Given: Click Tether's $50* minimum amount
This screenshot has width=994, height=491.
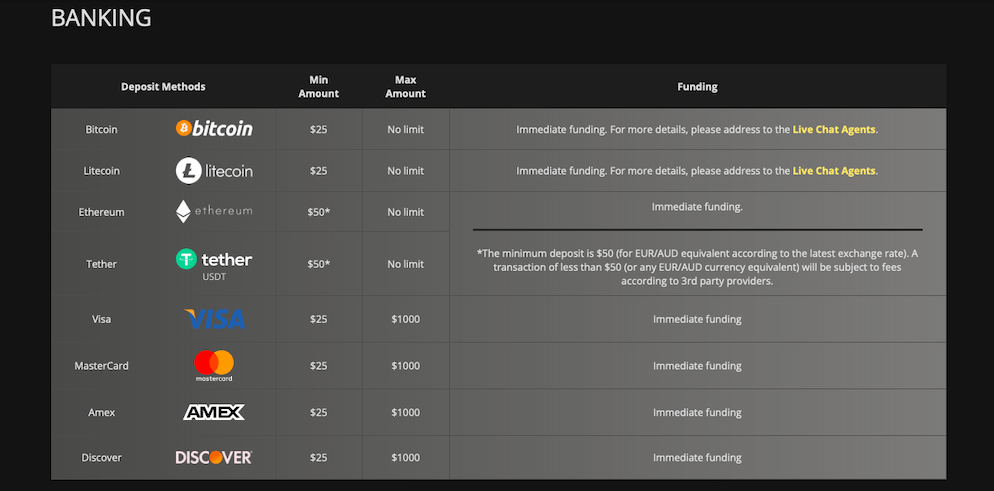Looking at the screenshot, I should point(319,264).
